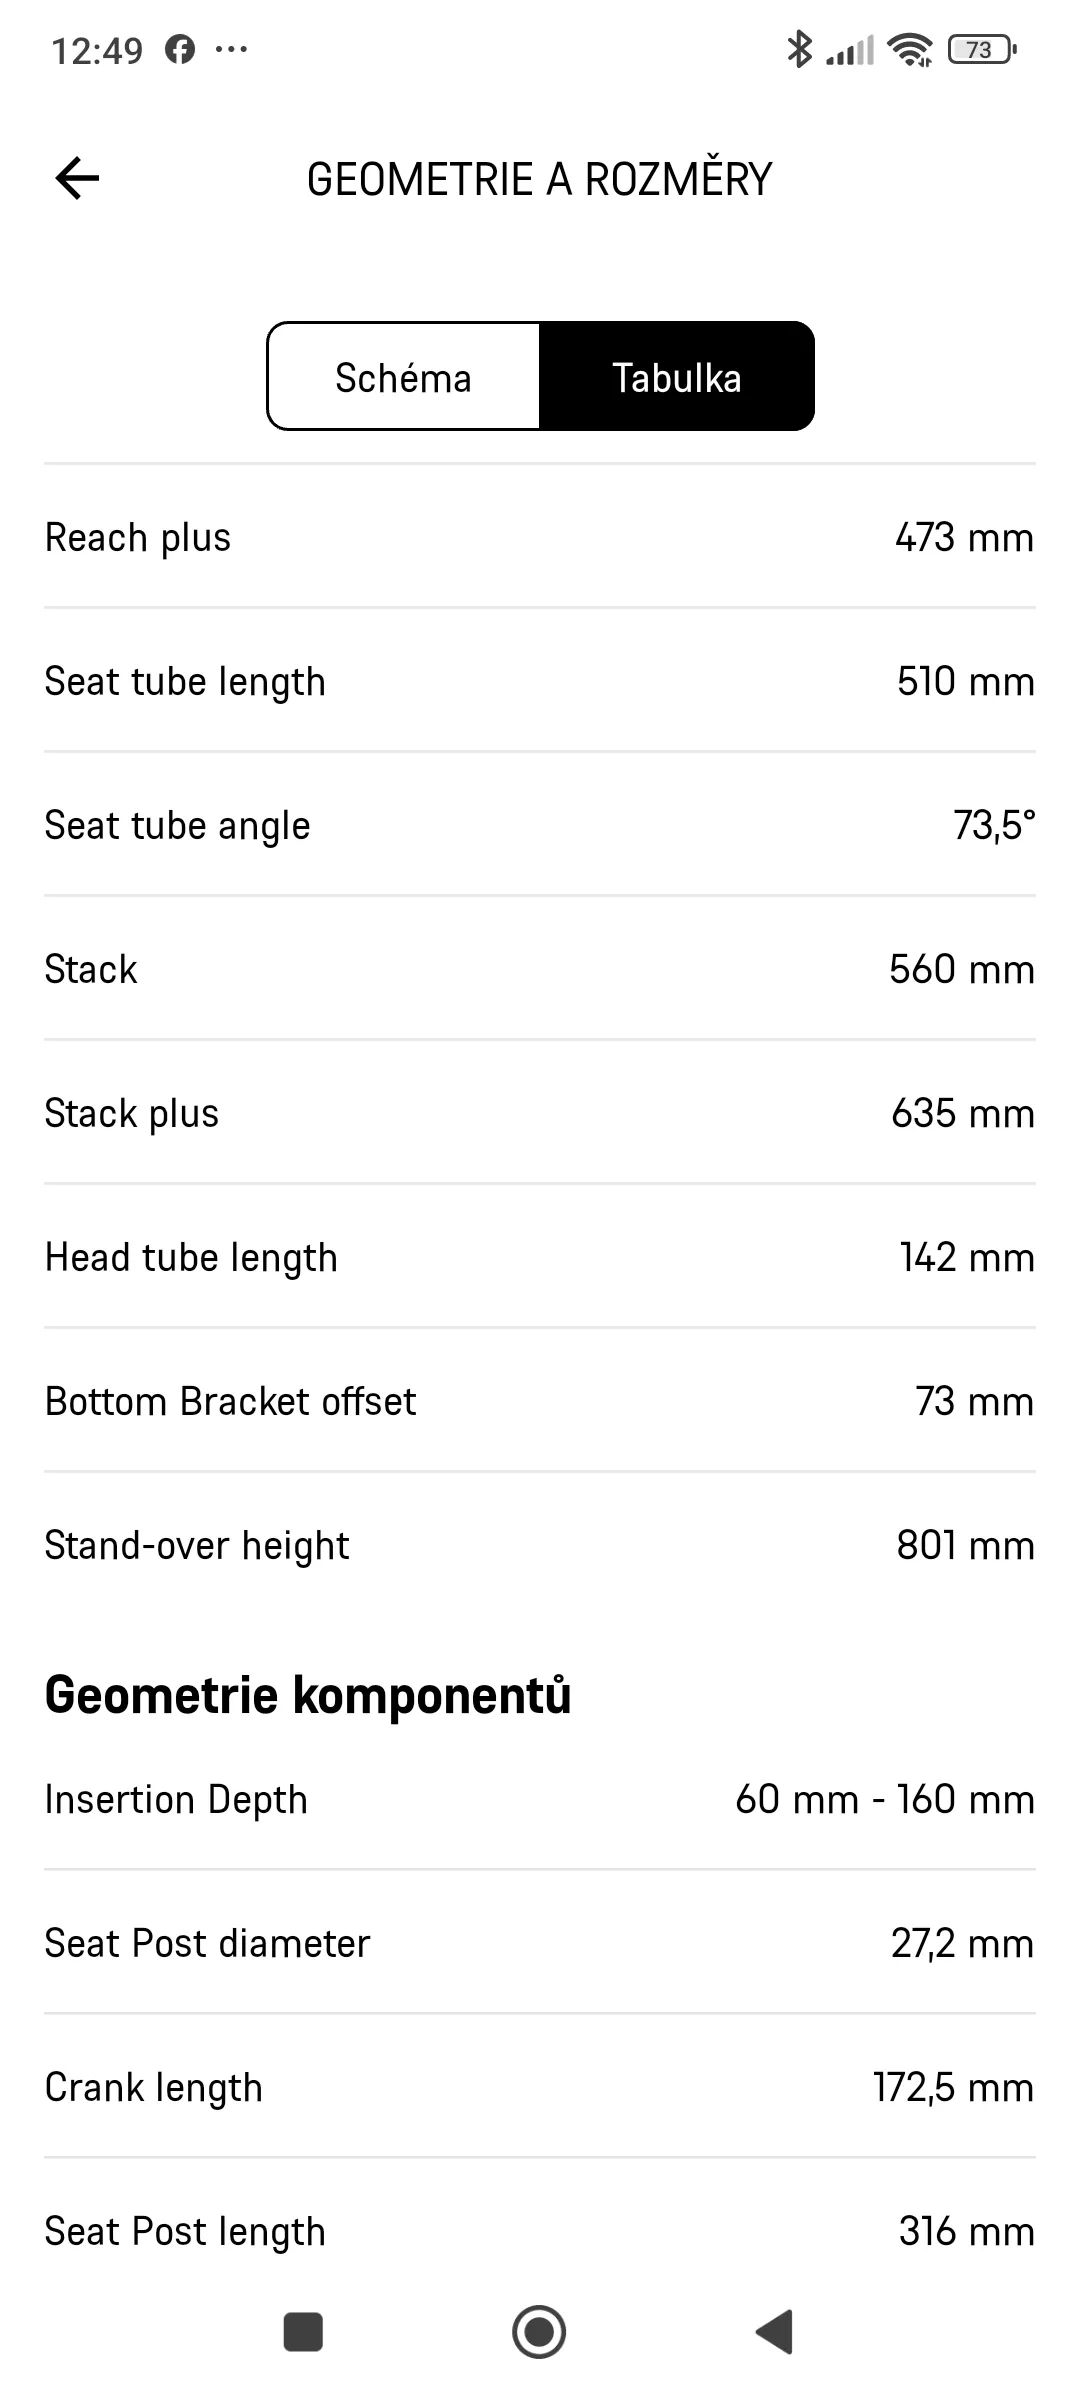Screen dimensions: 1080x2400
Task: Tap the Wi-Fi status icon
Action: click(910, 49)
